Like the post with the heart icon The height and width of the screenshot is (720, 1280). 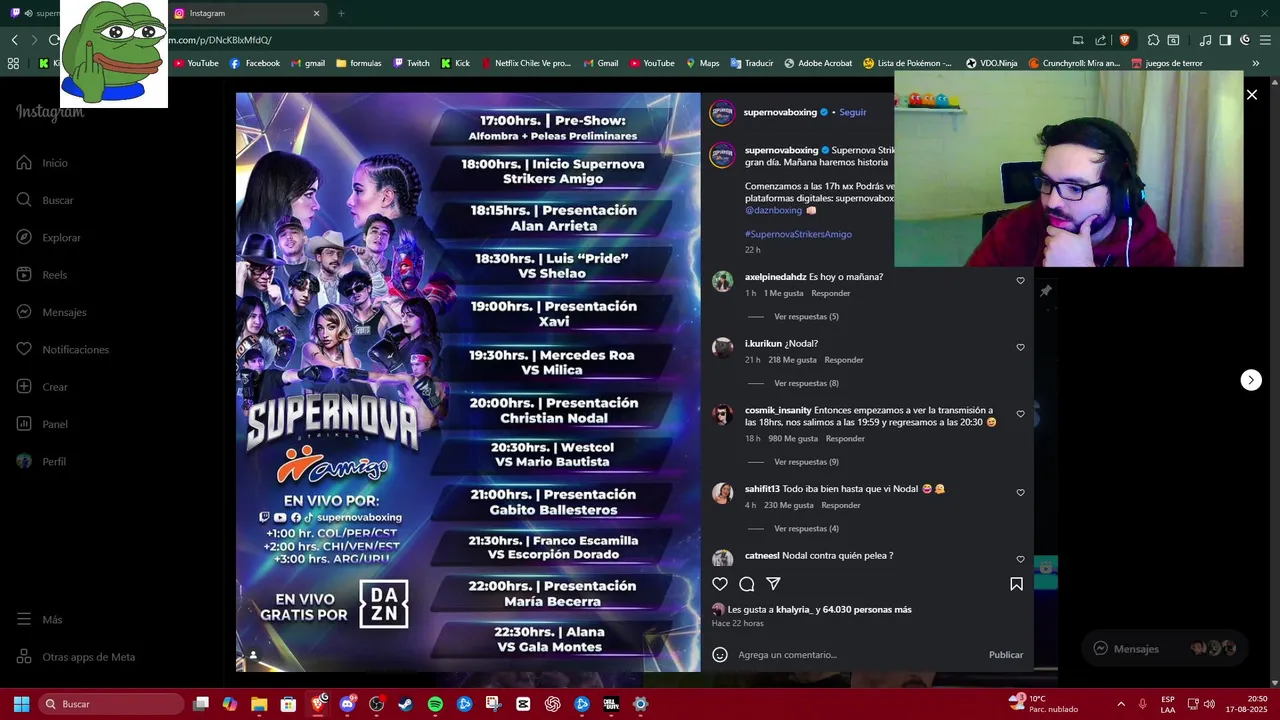720,584
